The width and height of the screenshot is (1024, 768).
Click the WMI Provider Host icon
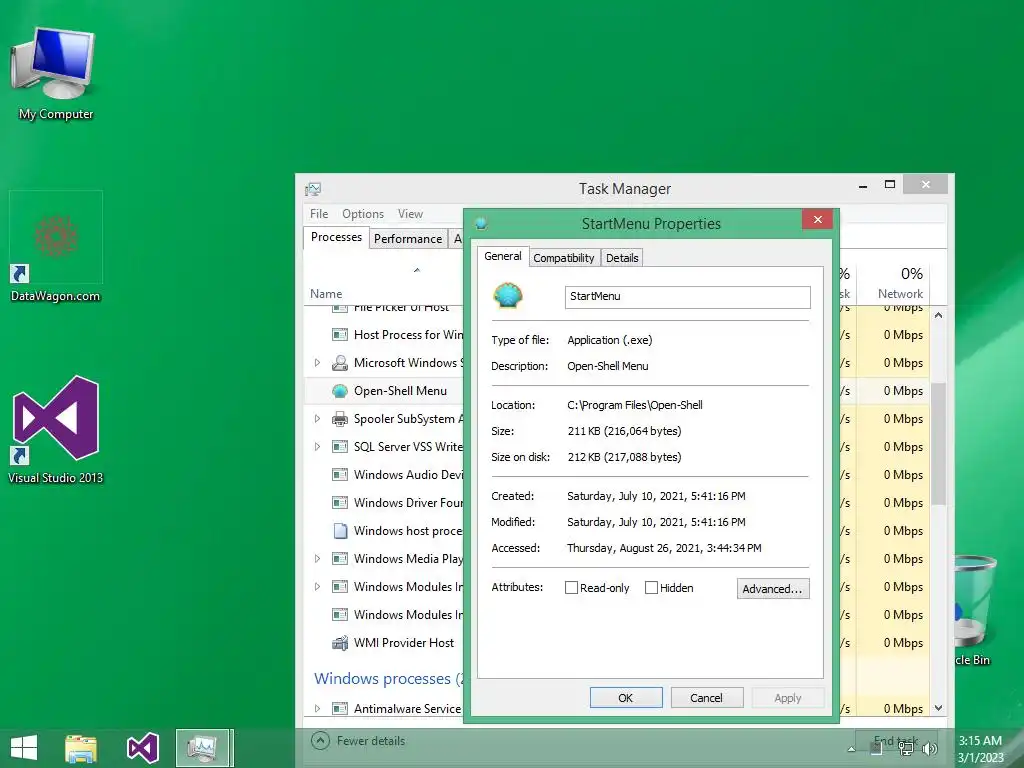[340, 643]
